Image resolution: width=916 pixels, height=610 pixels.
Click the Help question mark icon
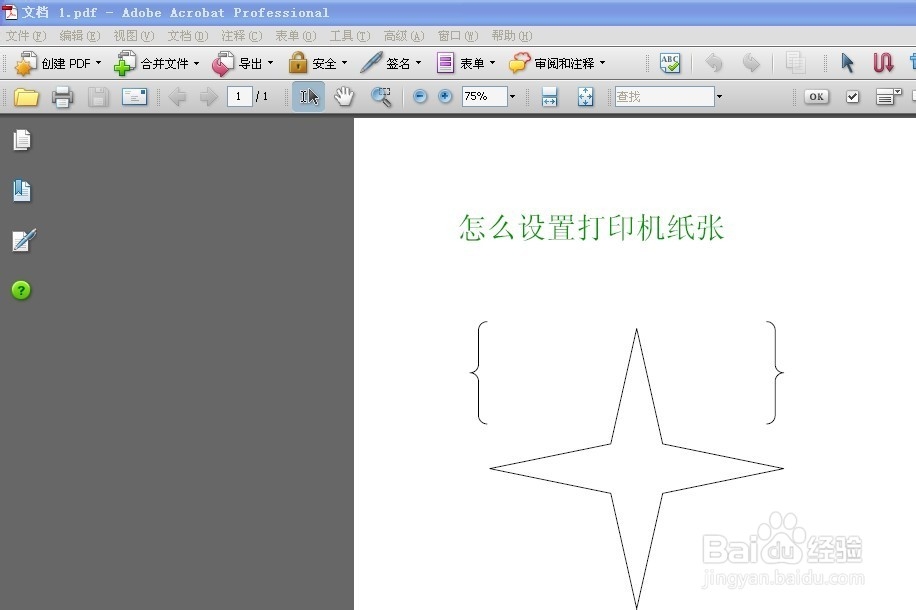click(x=21, y=290)
